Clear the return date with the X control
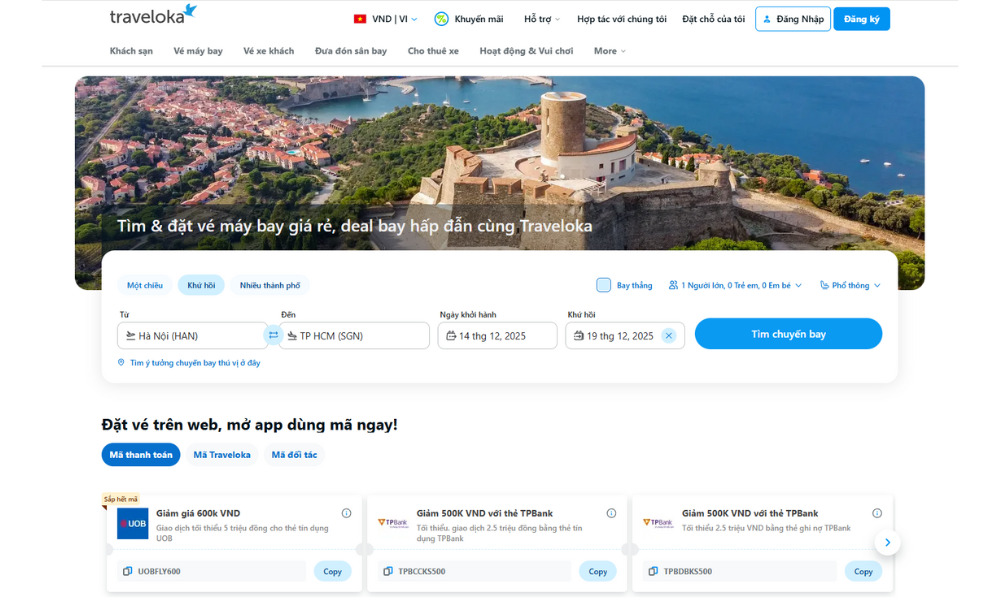 669,335
